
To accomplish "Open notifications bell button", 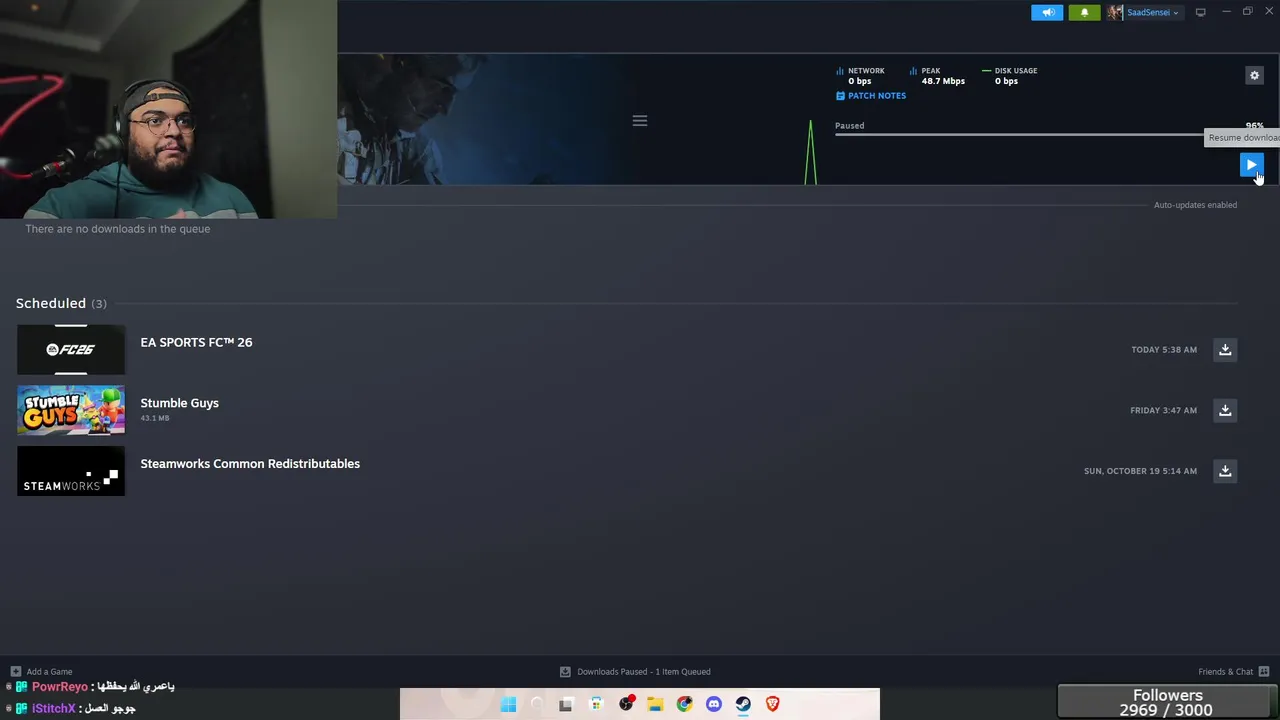I will 1084,13.
